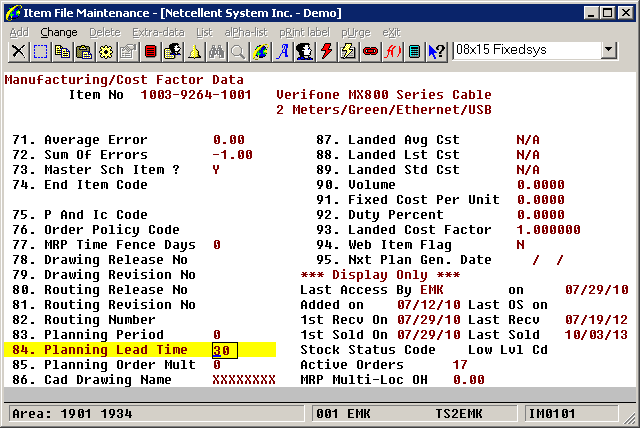Viewport: 640px width, 428px height.
Task: Click the head silhouette profile icon
Action: point(304,51)
